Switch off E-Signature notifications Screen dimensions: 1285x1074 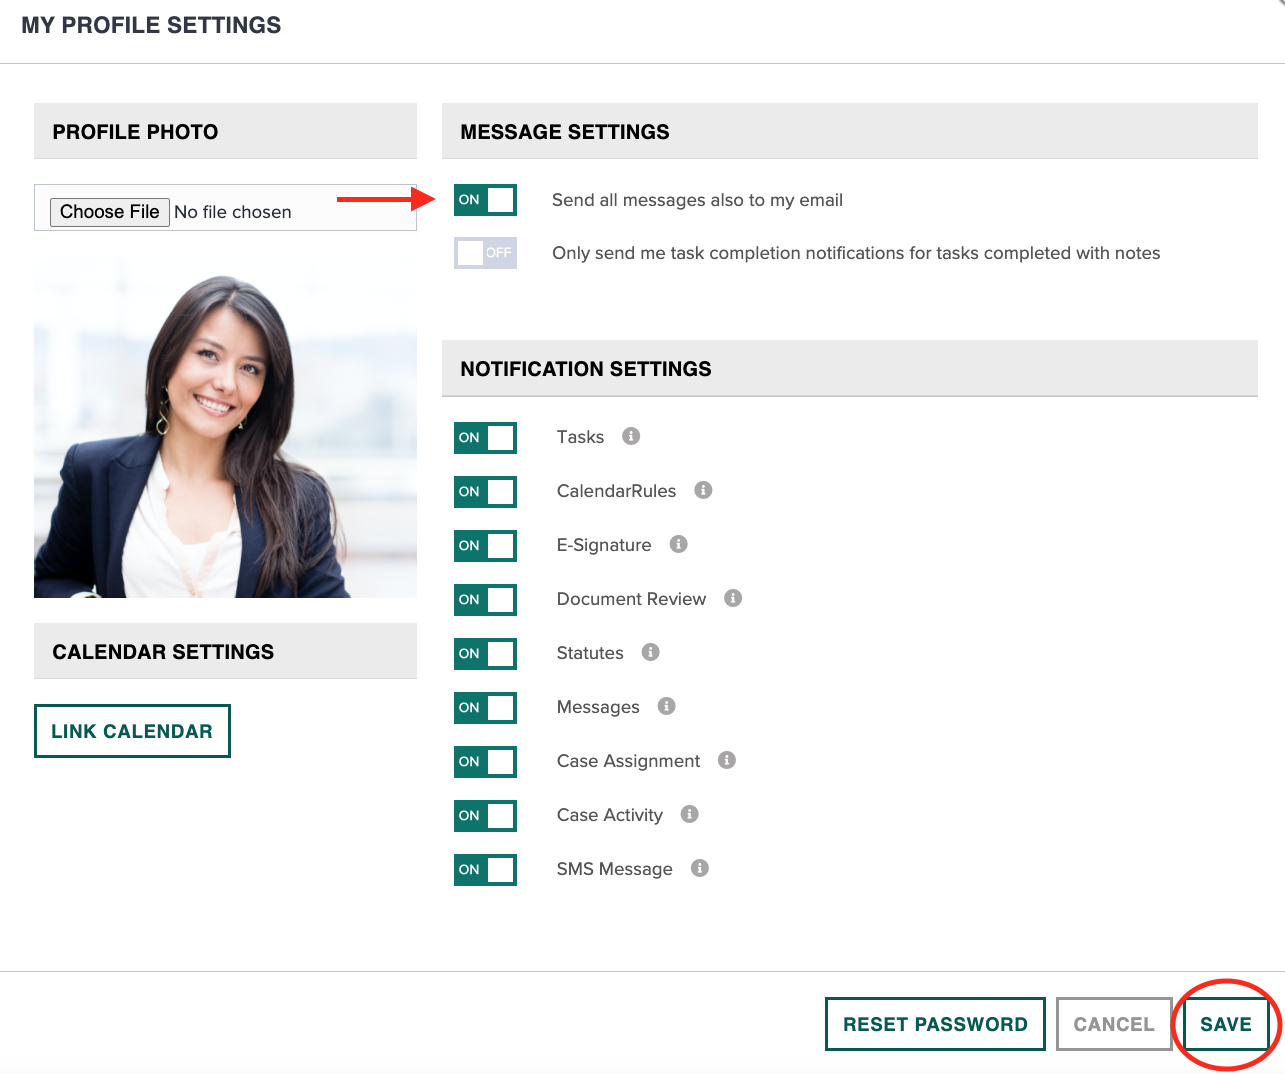(485, 546)
